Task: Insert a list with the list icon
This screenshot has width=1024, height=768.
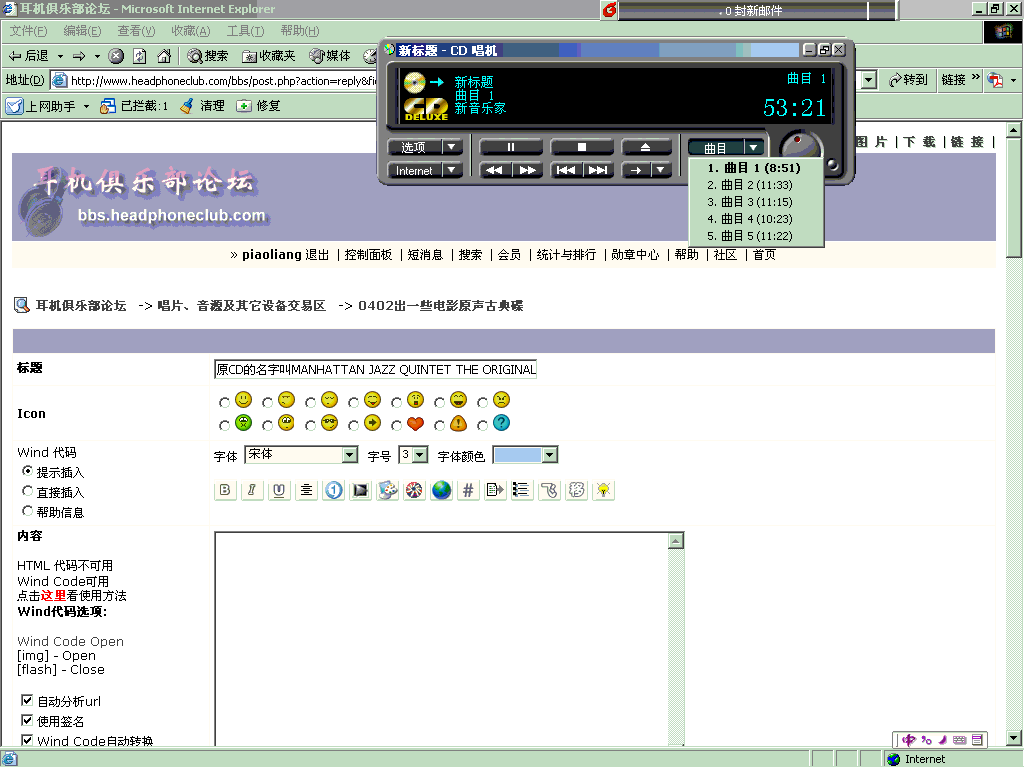Action: click(x=522, y=490)
